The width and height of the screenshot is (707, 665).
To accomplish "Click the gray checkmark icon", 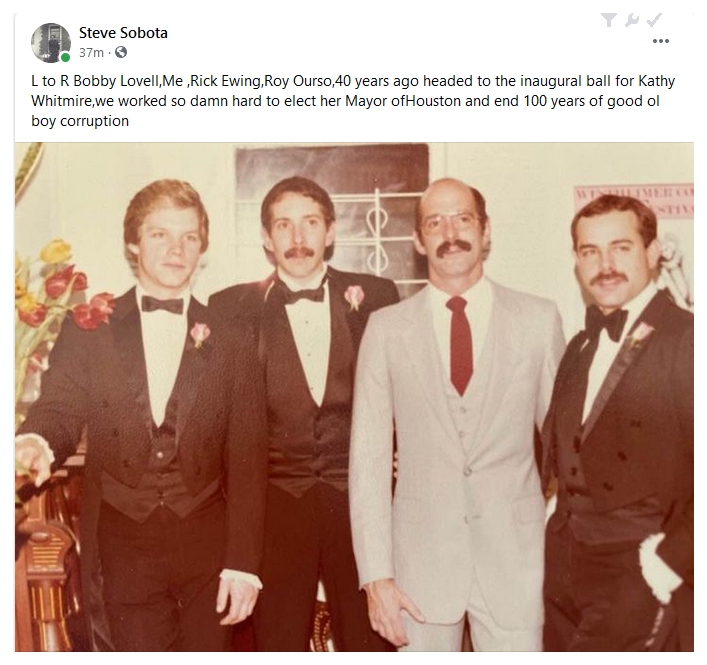I will pos(654,20).
